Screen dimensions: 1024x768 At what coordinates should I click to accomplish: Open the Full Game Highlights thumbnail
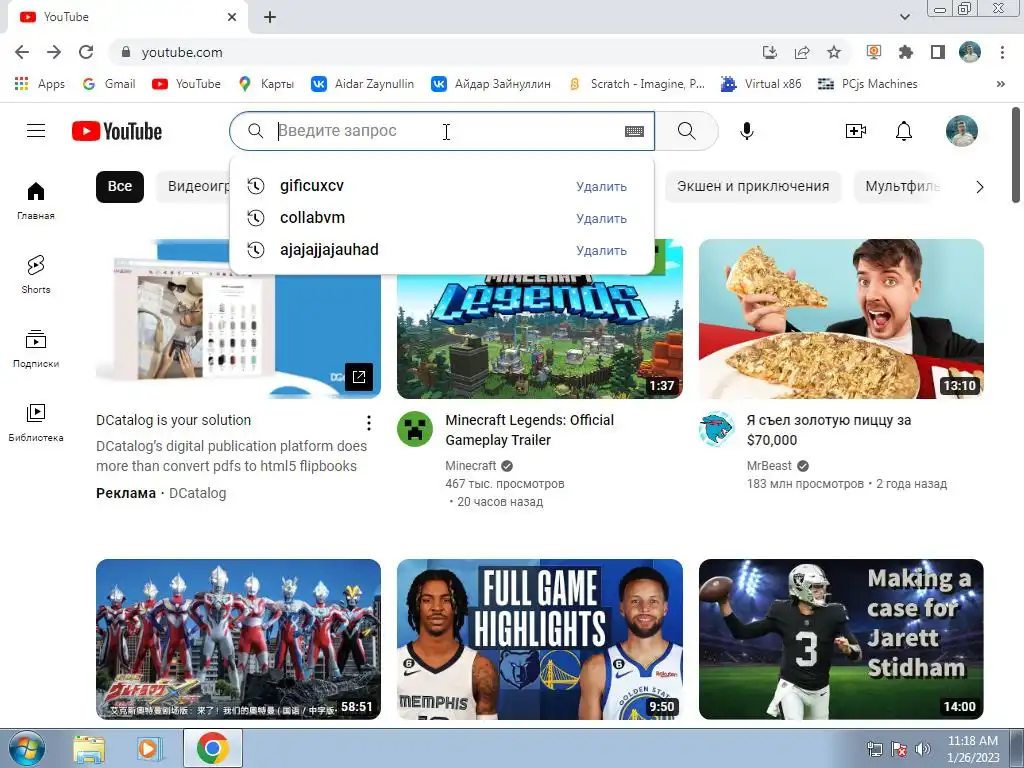(539, 639)
